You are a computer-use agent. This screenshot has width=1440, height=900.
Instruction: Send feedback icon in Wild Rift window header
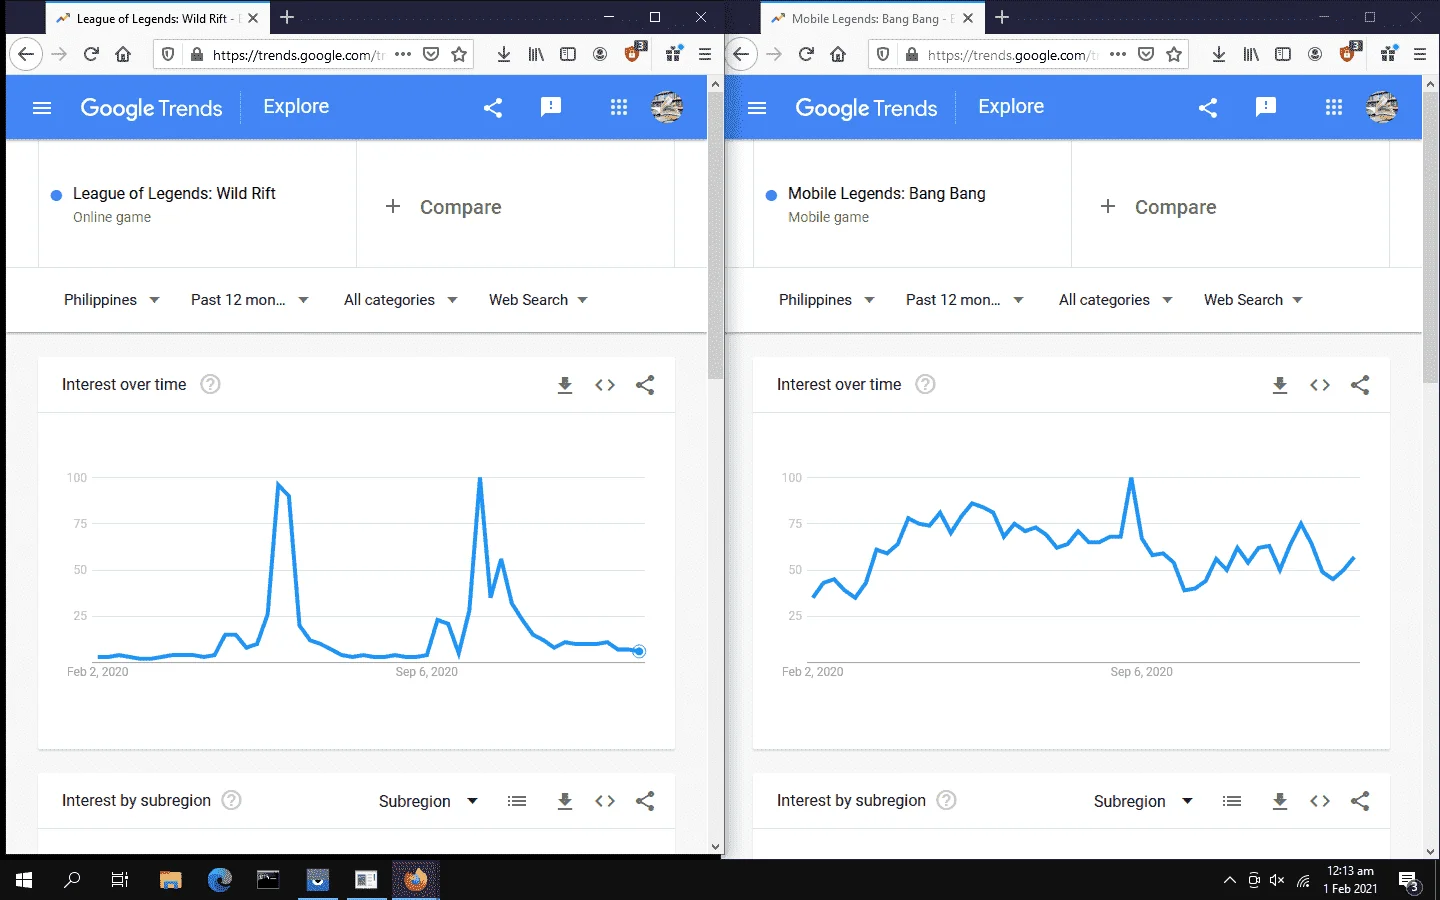pyautogui.click(x=551, y=107)
